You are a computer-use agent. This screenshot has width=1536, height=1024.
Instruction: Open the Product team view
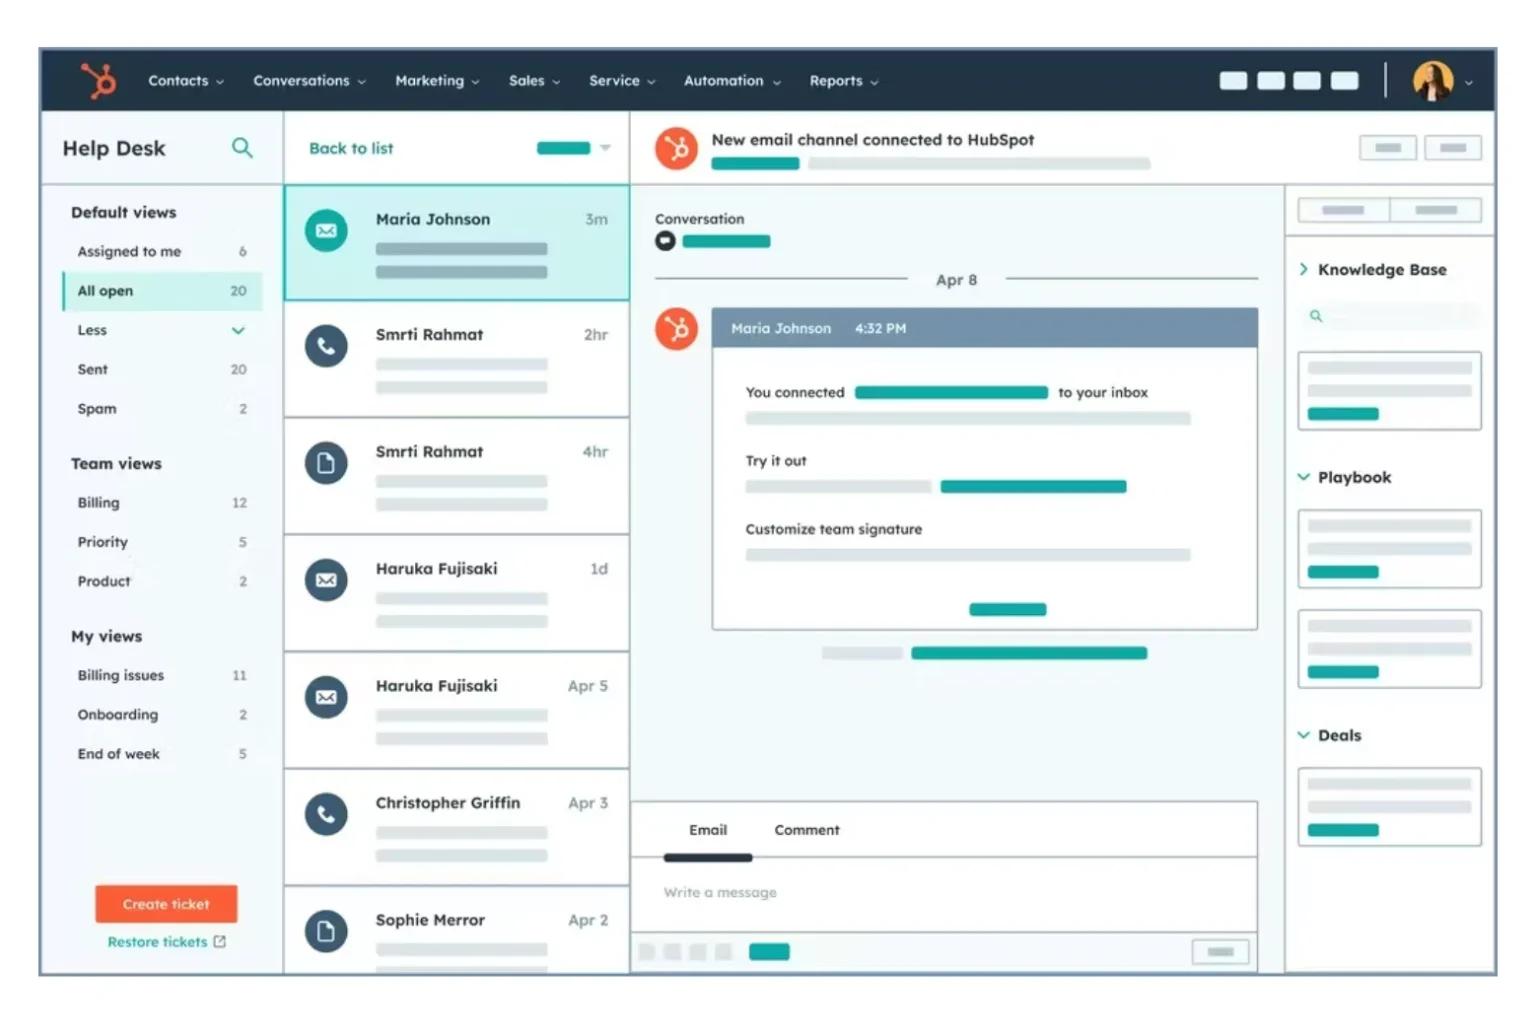pos(162,581)
